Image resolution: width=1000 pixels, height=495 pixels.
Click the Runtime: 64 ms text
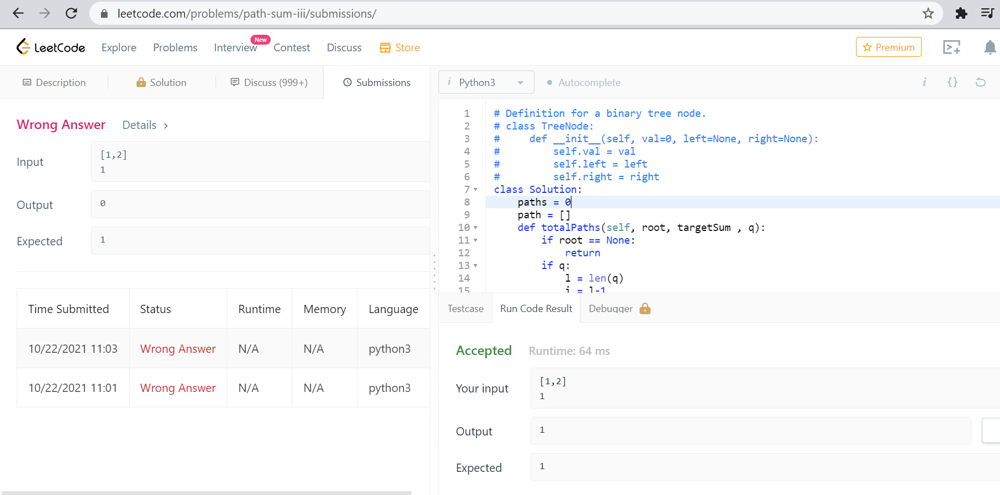click(x=570, y=351)
